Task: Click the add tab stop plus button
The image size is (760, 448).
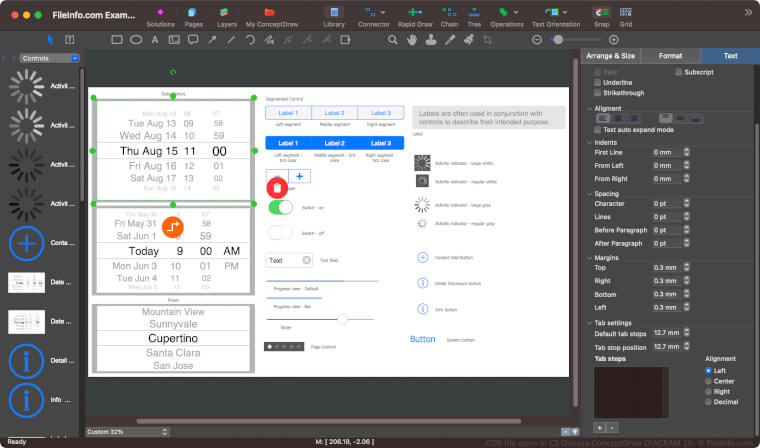Action: coord(599,427)
